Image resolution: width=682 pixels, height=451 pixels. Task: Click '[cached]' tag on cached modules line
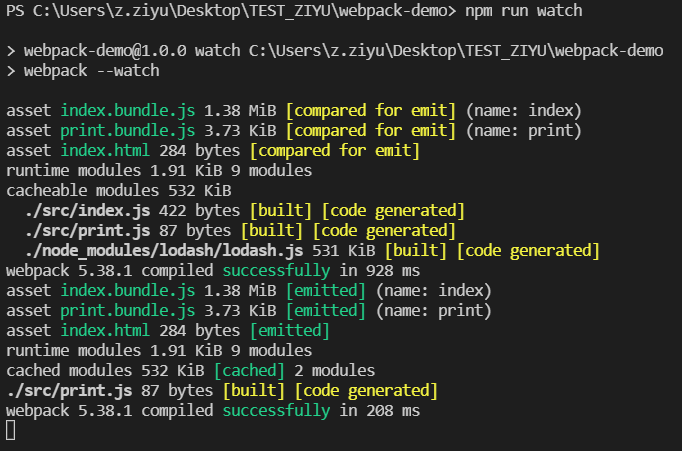tap(250, 371)
